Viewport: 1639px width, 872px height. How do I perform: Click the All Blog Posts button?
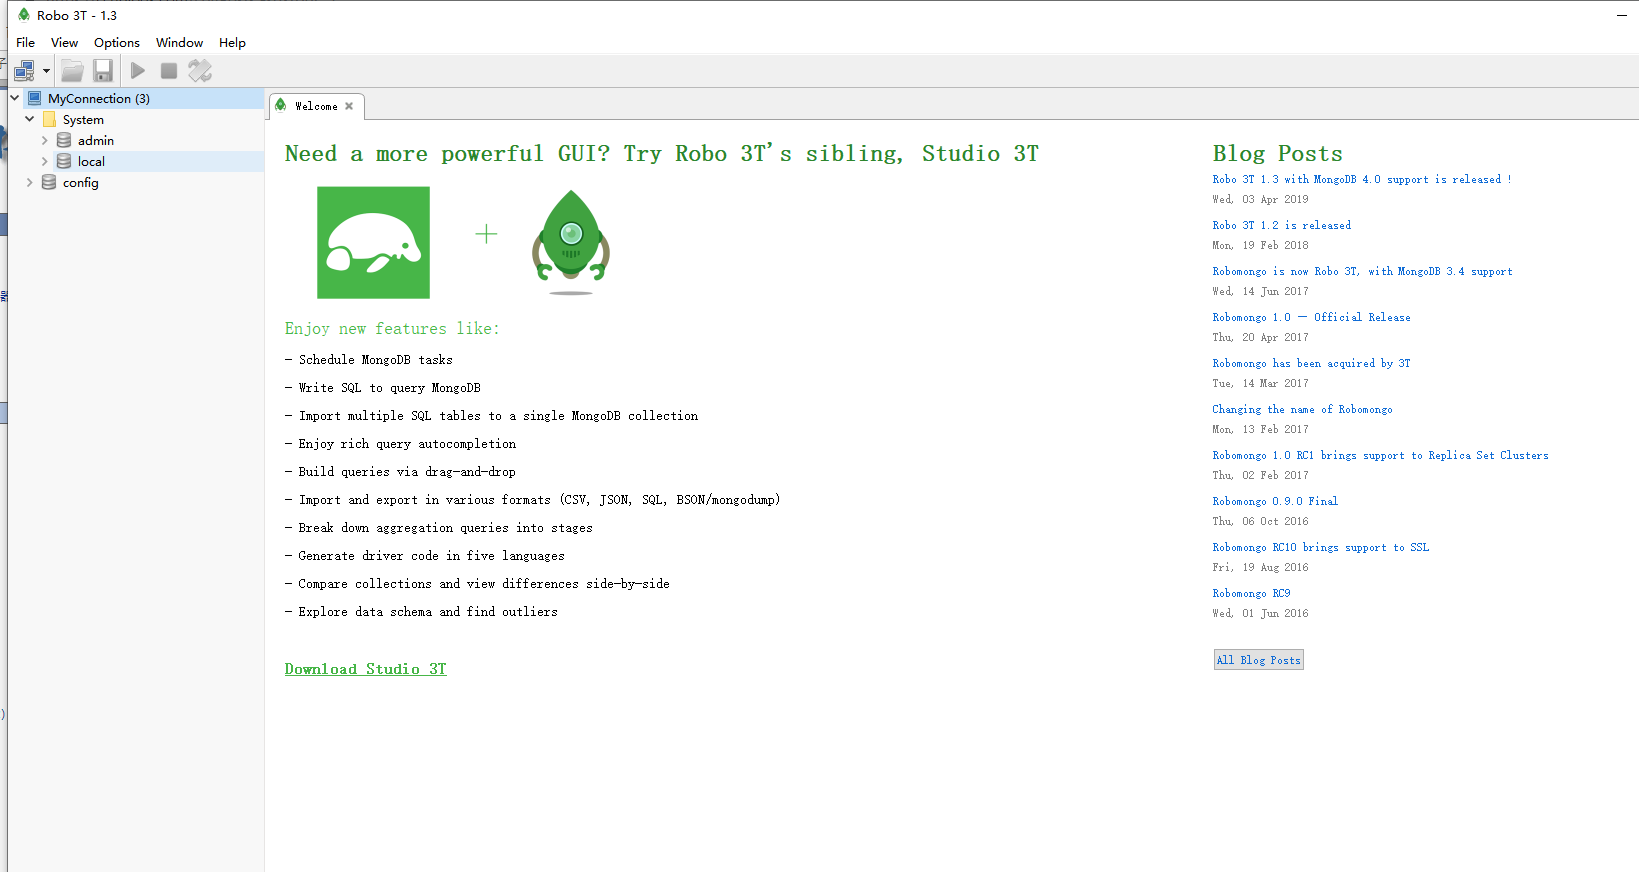[1258, 660]
